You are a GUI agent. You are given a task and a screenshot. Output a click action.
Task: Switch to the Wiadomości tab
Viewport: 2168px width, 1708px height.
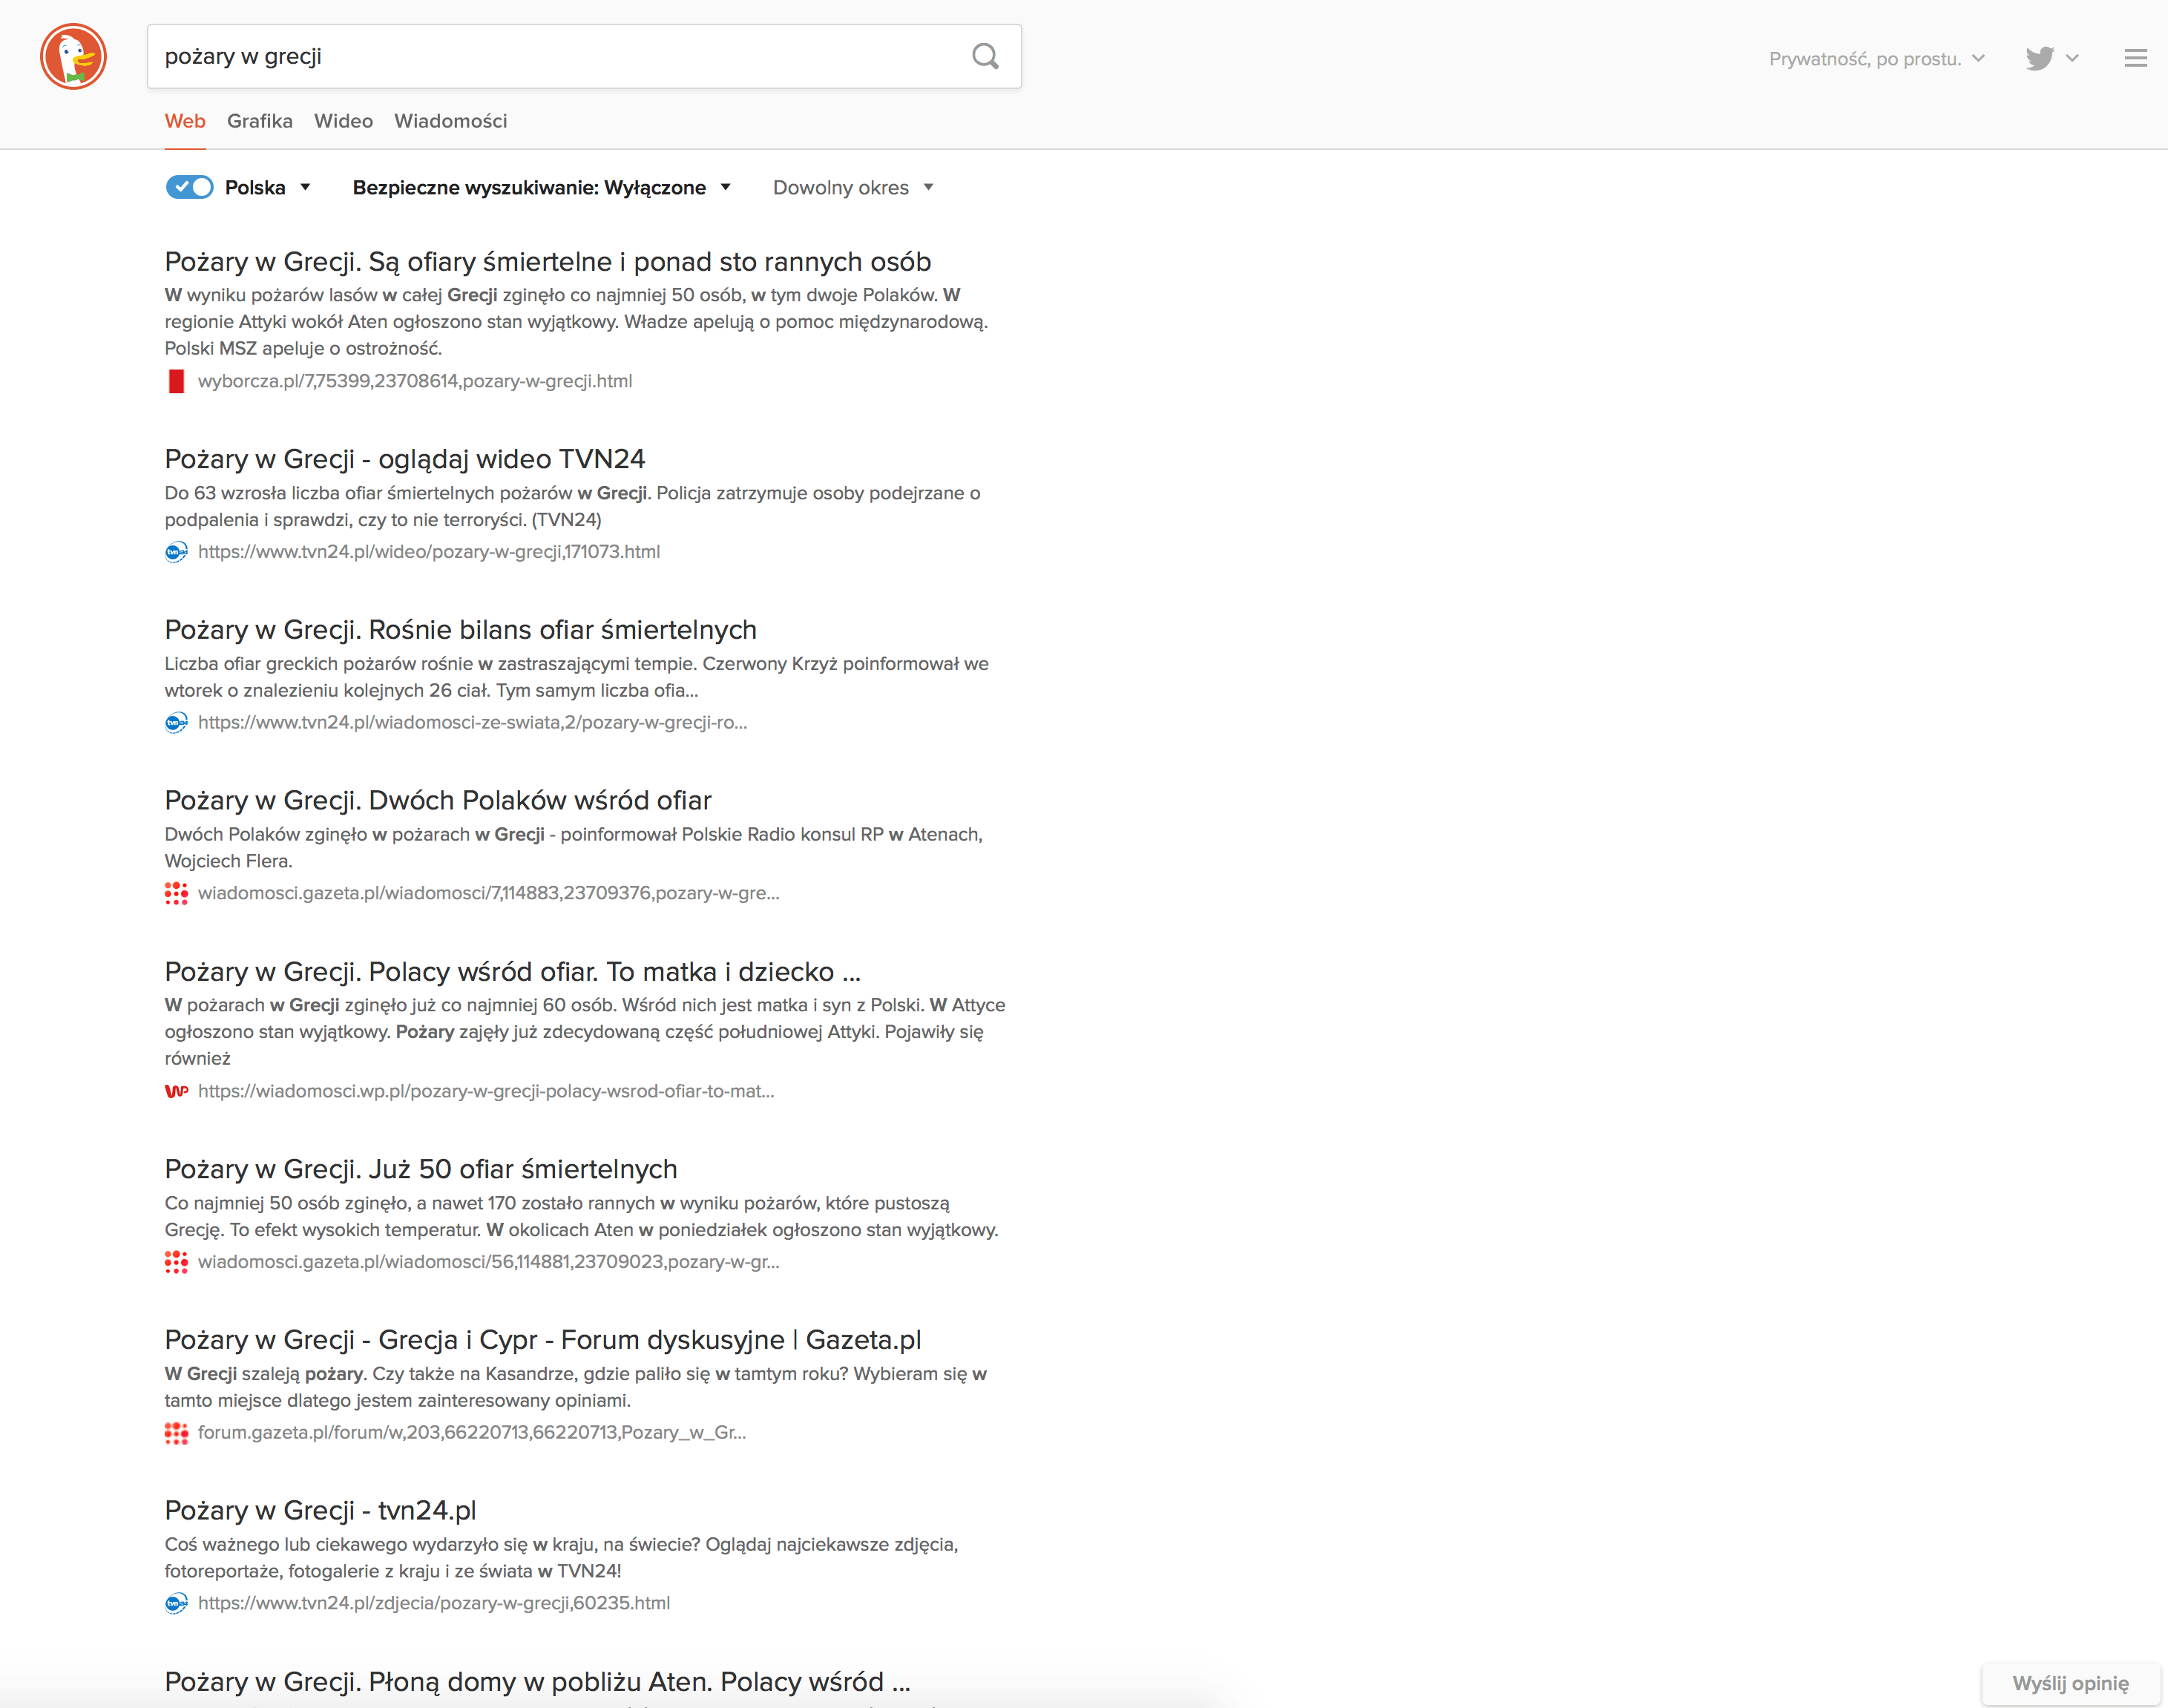(x=451, y=121)
